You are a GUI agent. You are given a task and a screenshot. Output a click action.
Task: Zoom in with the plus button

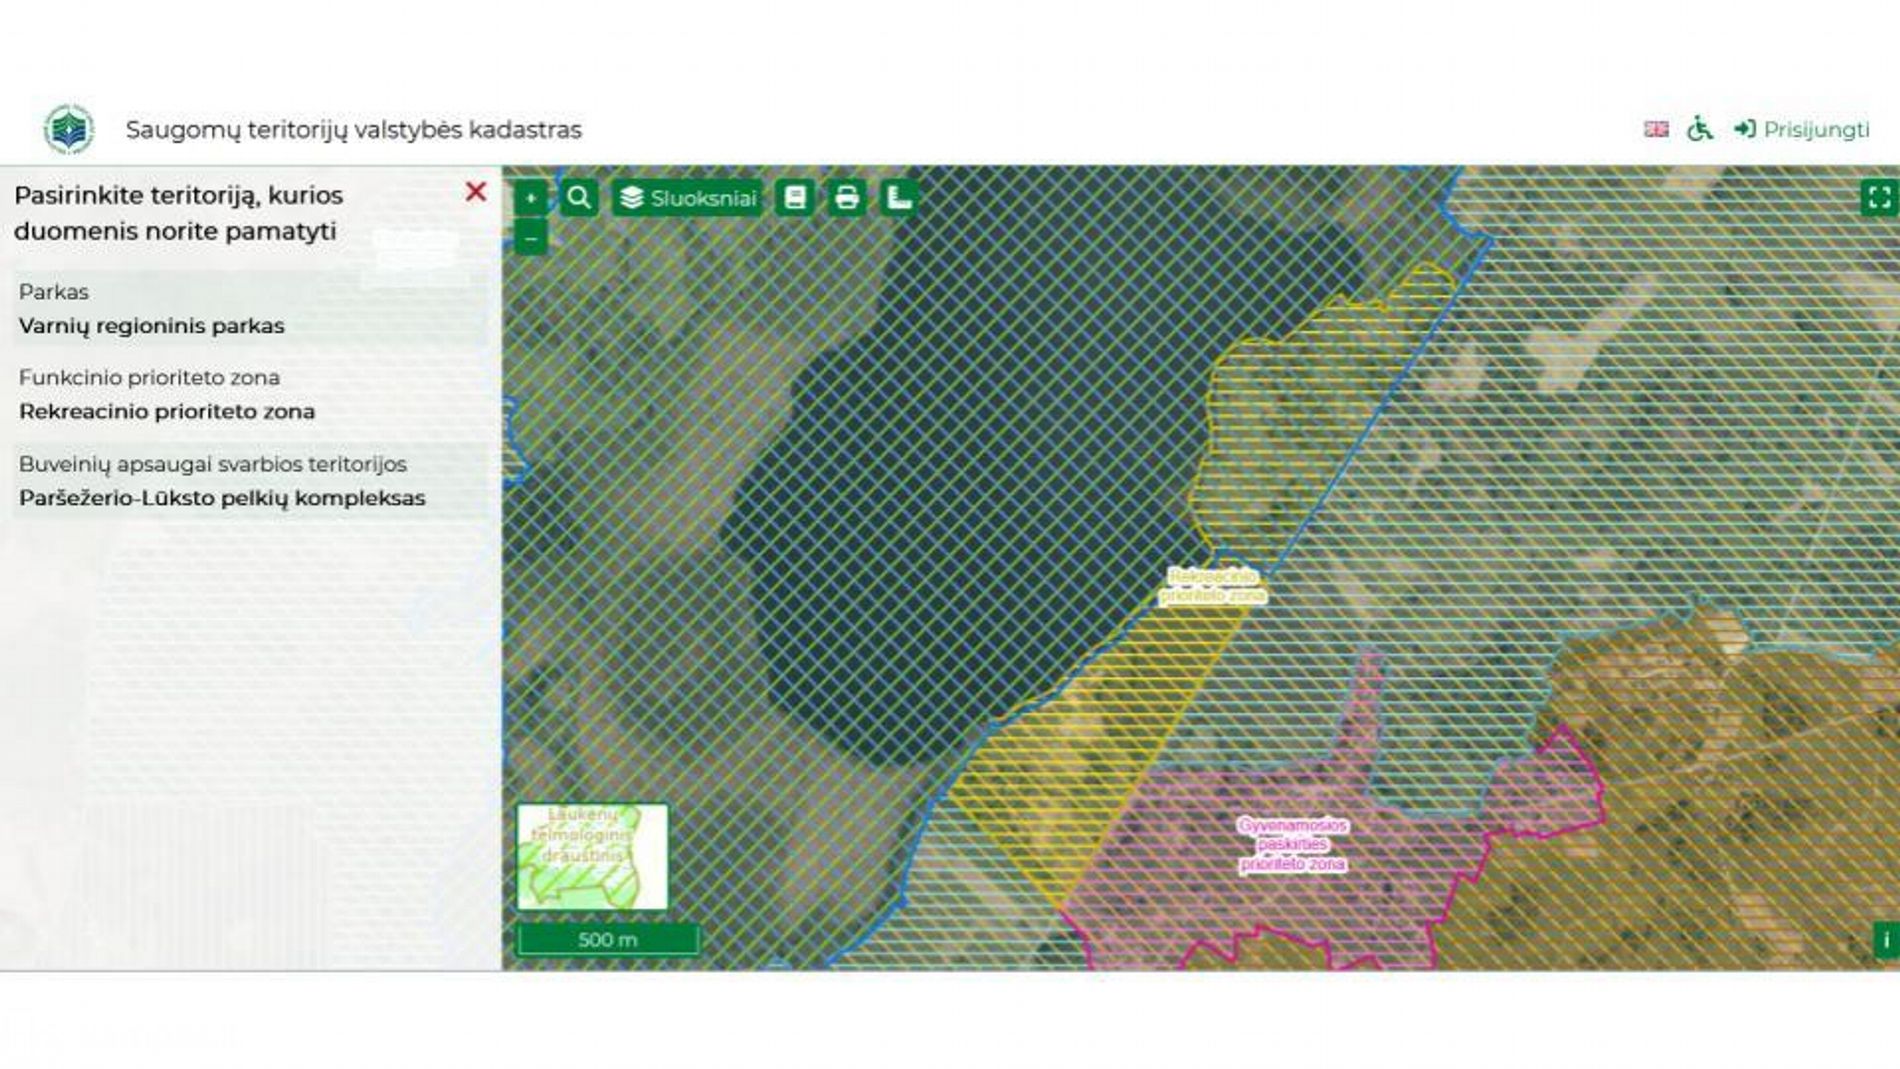click(531, 198)
